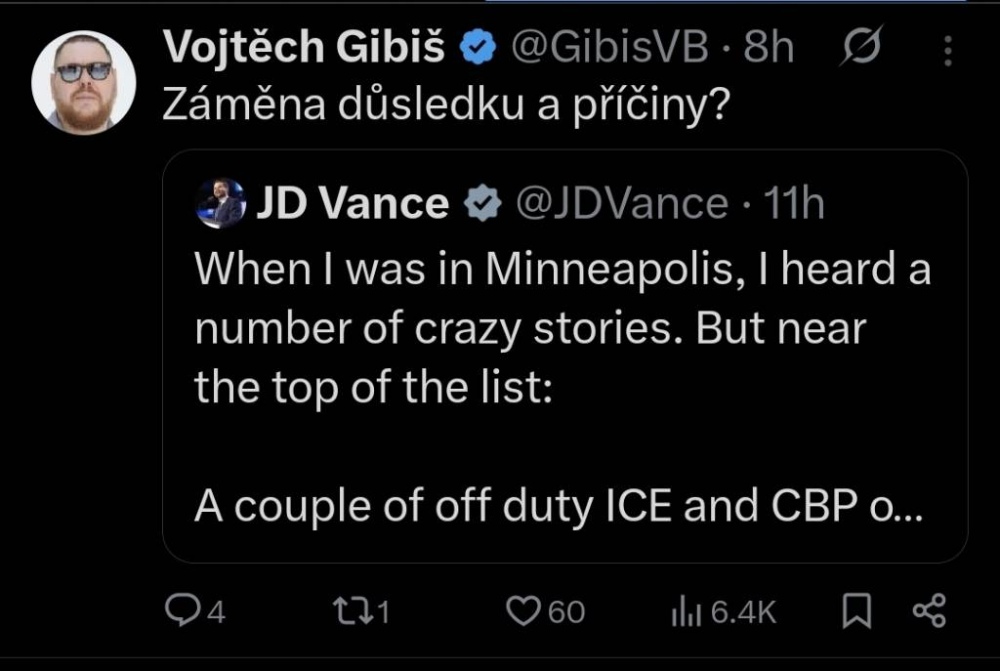Bookmark this tweet

[x=855, y=611]
